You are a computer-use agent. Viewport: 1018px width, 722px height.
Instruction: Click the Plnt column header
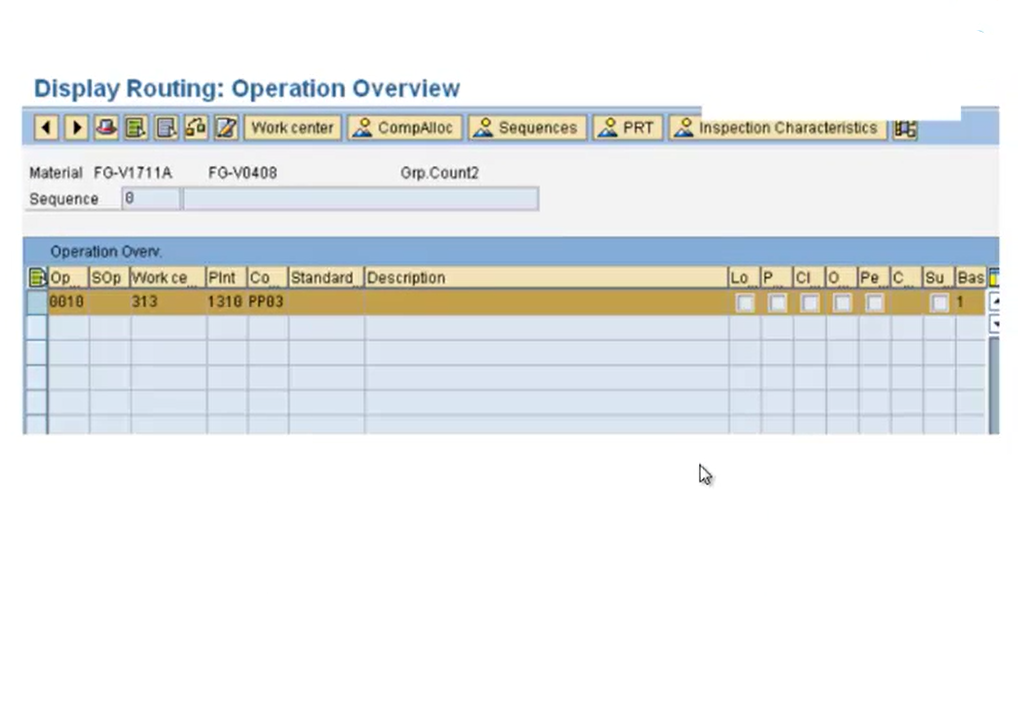pos(227,278)
